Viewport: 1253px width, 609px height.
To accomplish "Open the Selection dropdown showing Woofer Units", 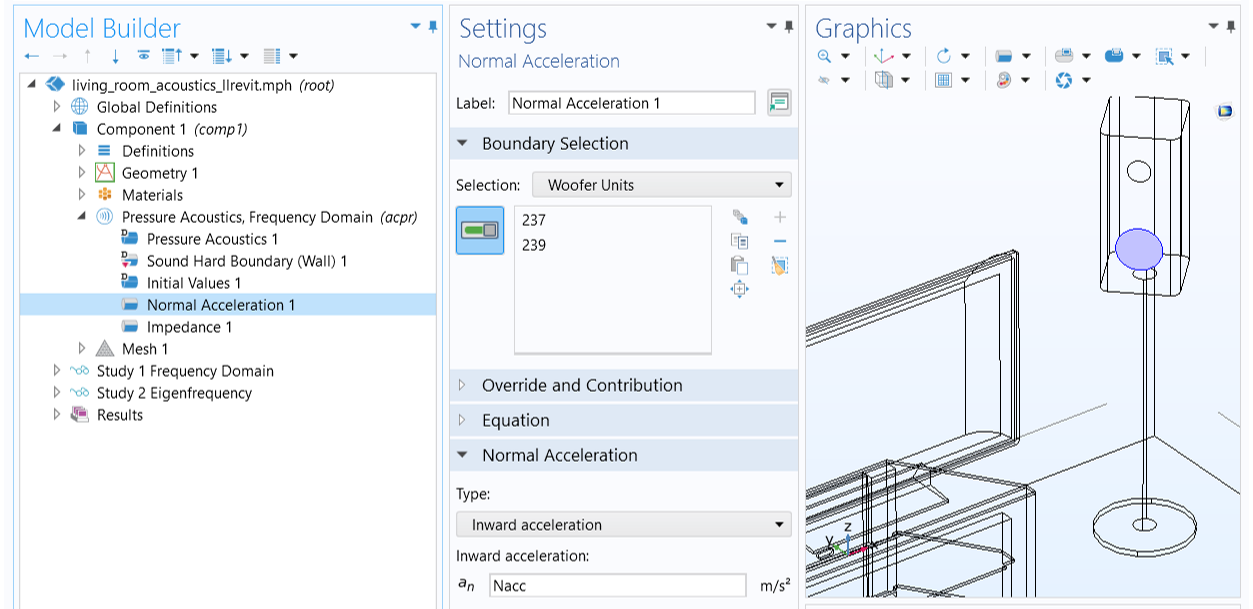I will [662, 184].
